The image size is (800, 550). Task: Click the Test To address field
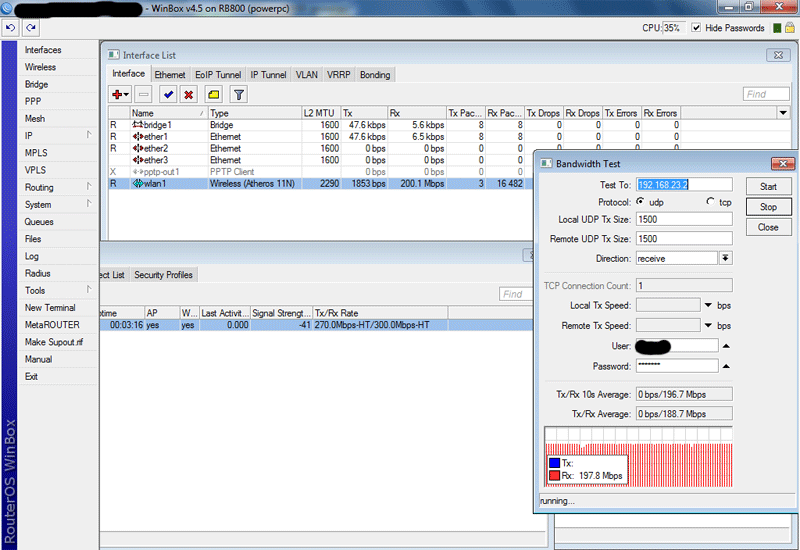684,185
